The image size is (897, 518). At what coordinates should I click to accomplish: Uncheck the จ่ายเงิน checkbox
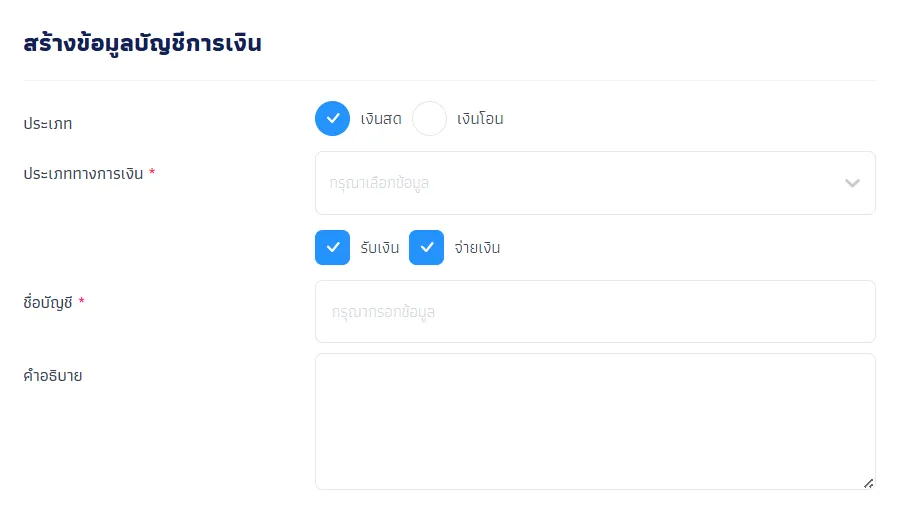[426, 247]
